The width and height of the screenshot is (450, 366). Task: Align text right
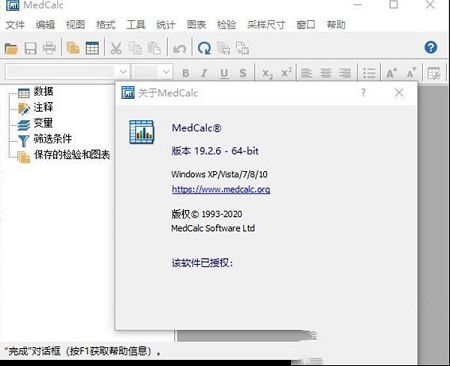(x=345, y=73)
